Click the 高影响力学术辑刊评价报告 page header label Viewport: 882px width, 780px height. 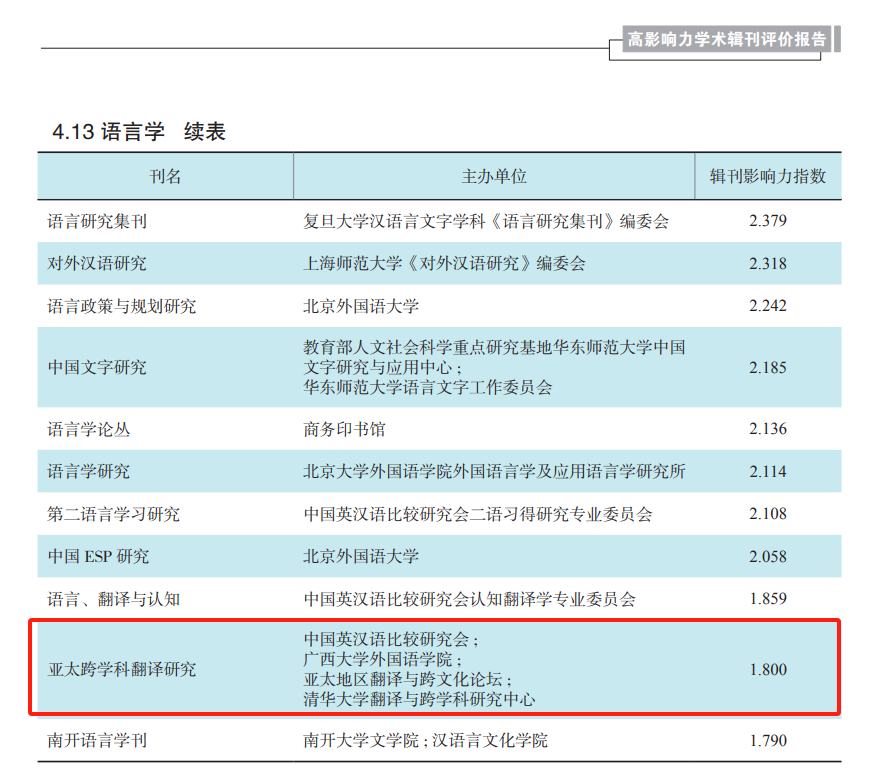click(x=726, y=40)
